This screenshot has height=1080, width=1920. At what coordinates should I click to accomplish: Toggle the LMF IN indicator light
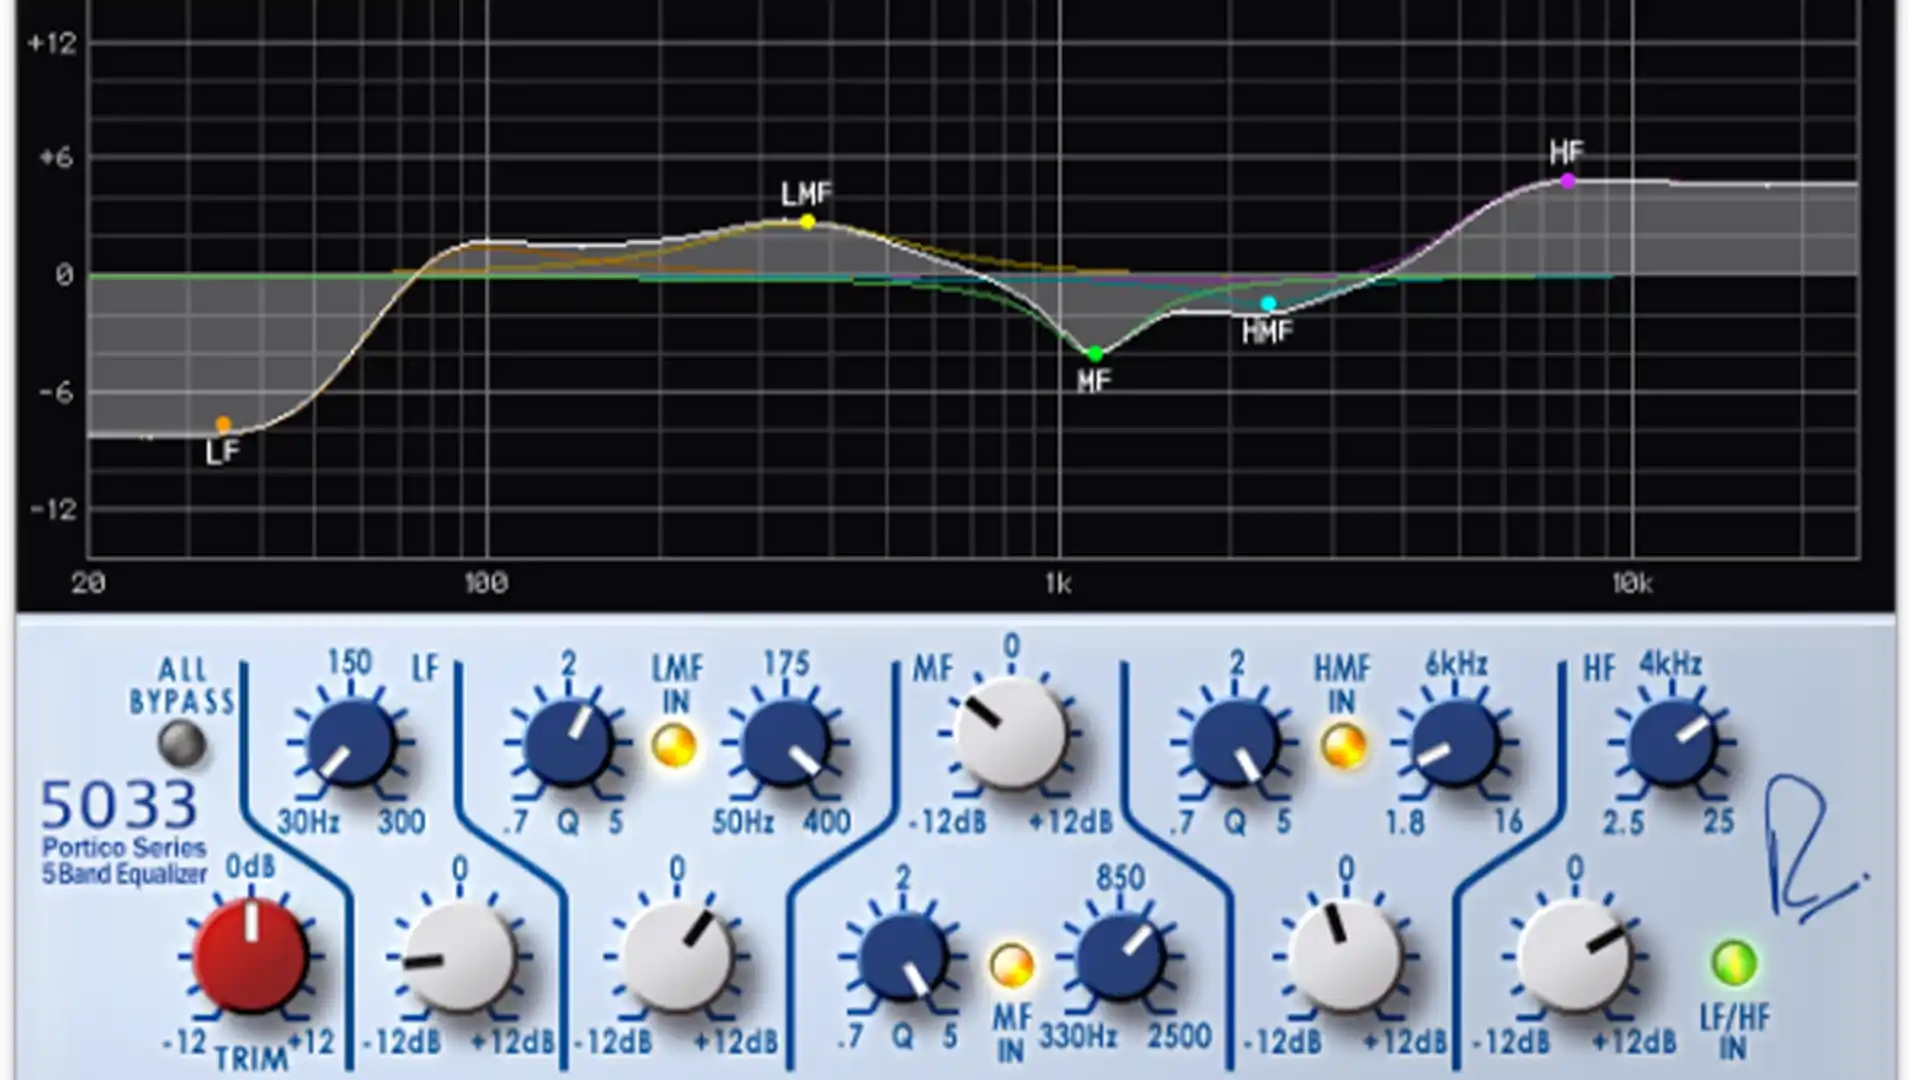[674, 746]
